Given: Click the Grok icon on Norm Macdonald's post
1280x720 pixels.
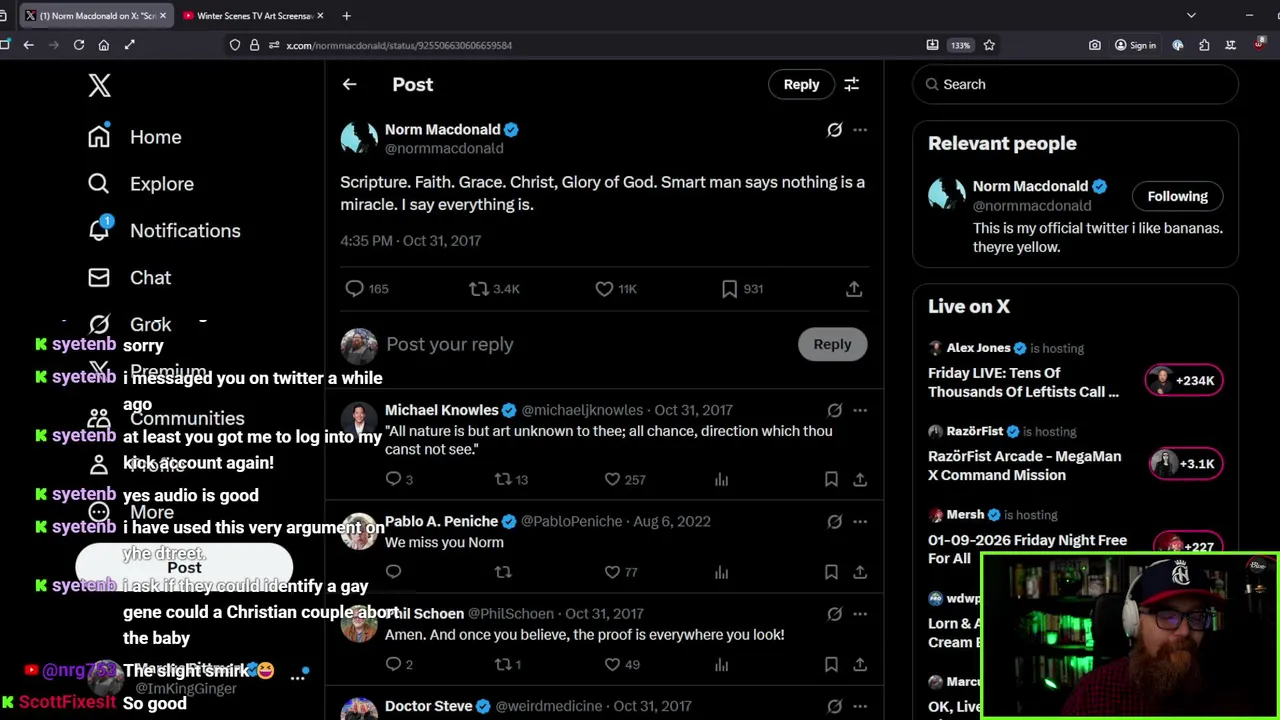Looking at the screenshot, I should (834, 130).
